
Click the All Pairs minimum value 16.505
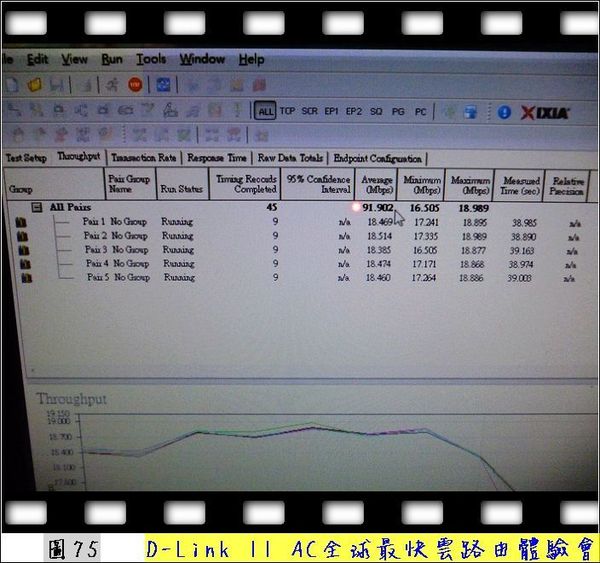[424, 208]
